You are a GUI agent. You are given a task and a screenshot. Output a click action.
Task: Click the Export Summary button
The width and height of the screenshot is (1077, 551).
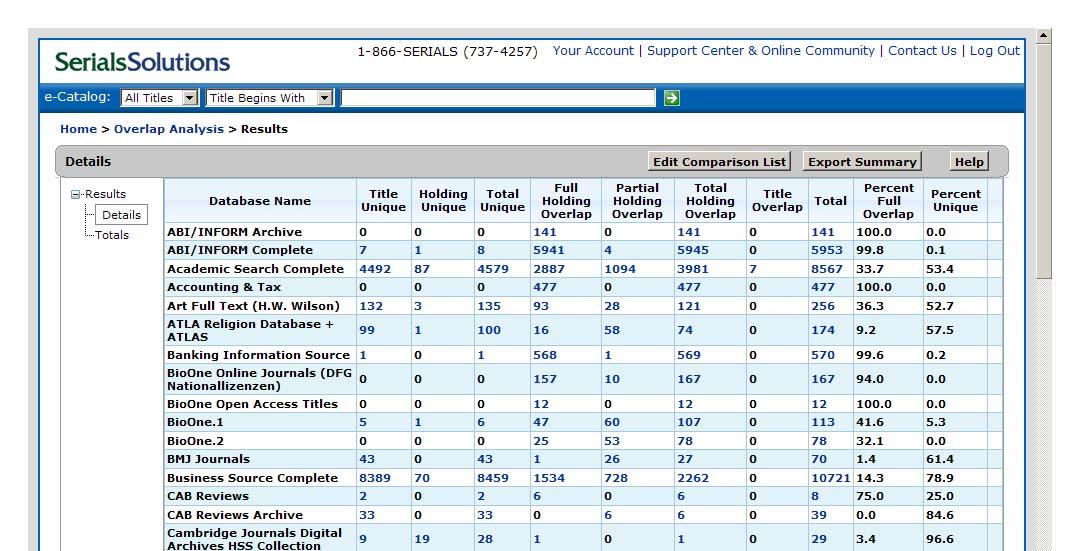click(x=862, y=162)
